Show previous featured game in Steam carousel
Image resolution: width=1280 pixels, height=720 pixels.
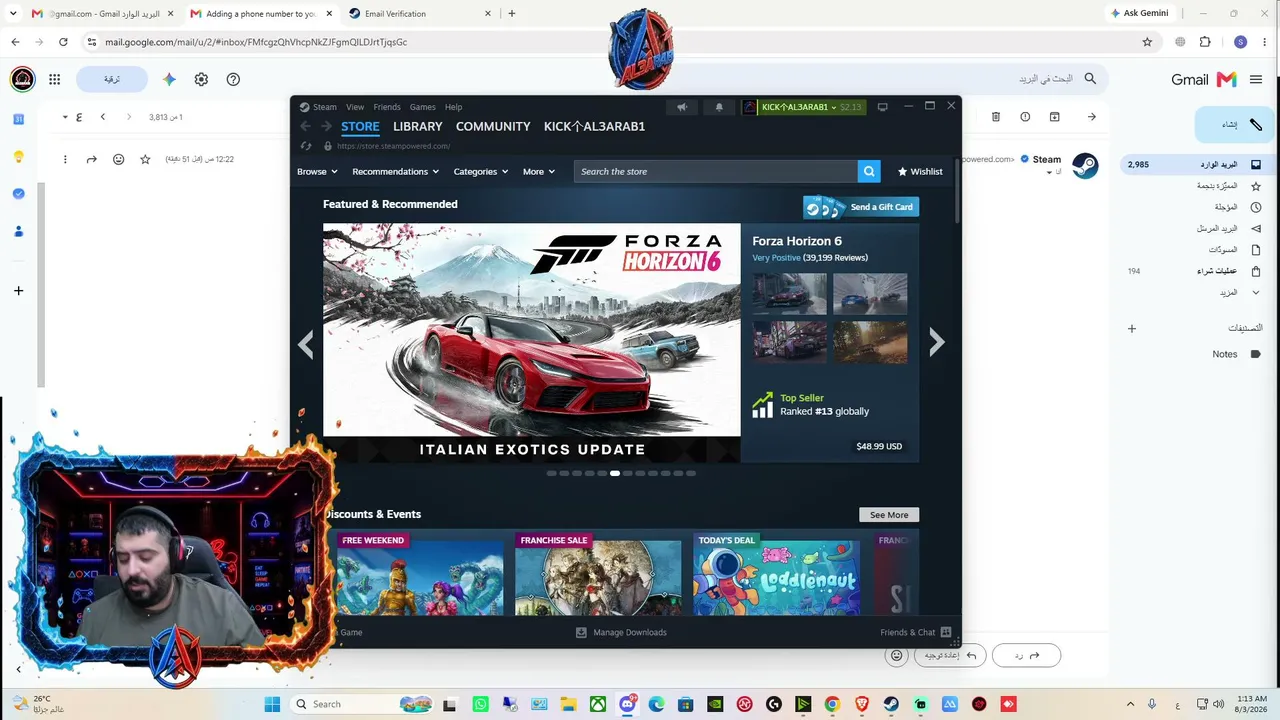[306, 344]
